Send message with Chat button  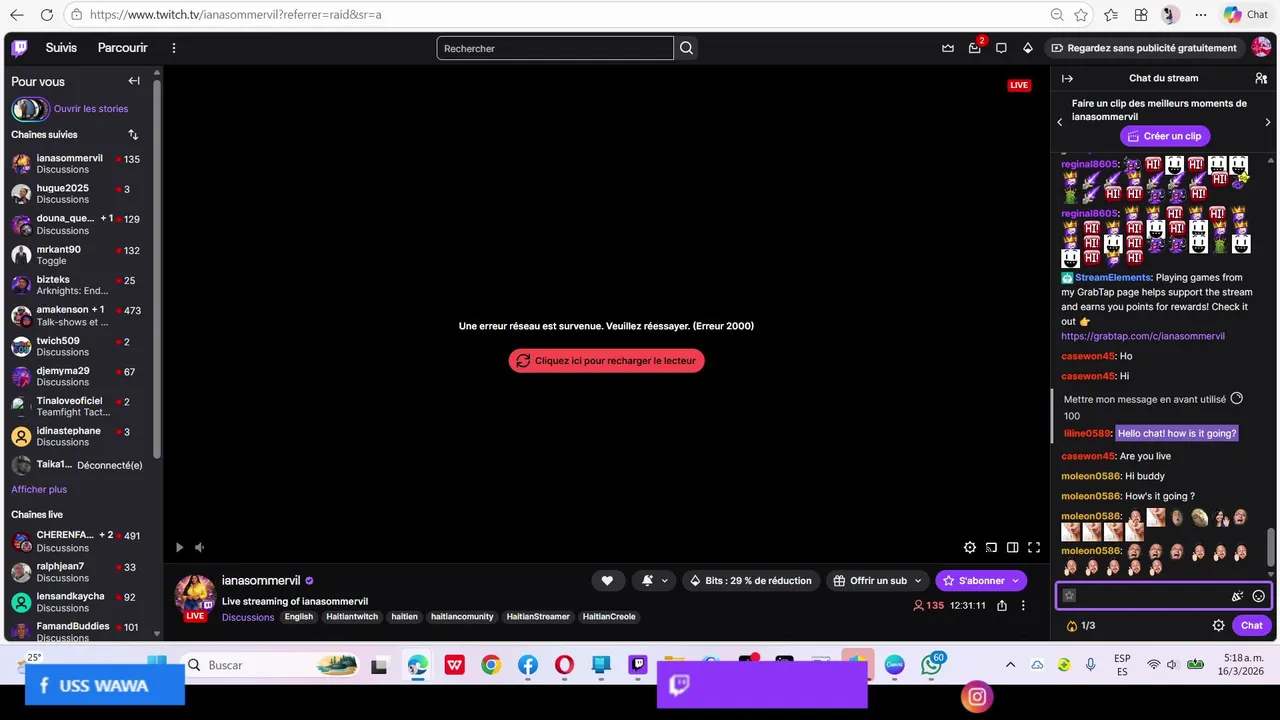point(1252,625)
